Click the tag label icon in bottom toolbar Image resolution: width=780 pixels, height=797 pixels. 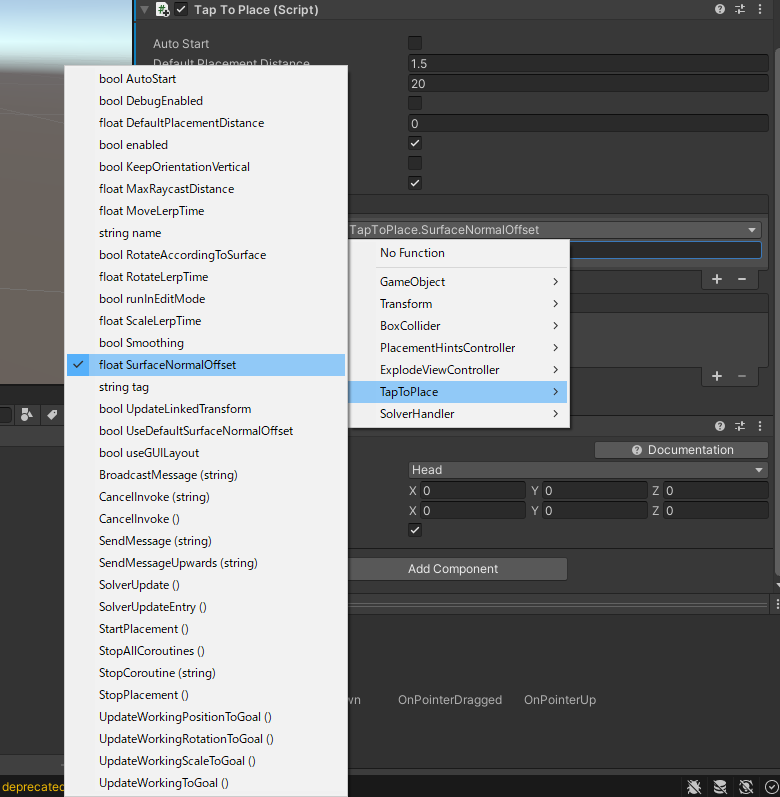[x=52, y=415]
